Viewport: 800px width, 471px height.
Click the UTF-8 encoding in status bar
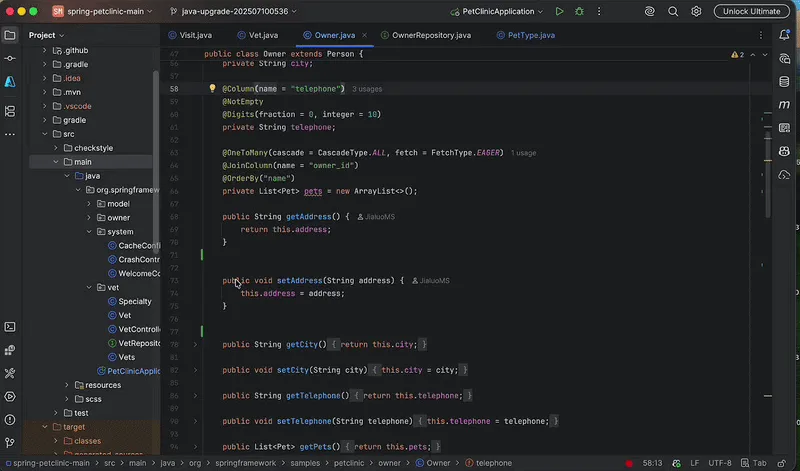(x=719, y=463)
